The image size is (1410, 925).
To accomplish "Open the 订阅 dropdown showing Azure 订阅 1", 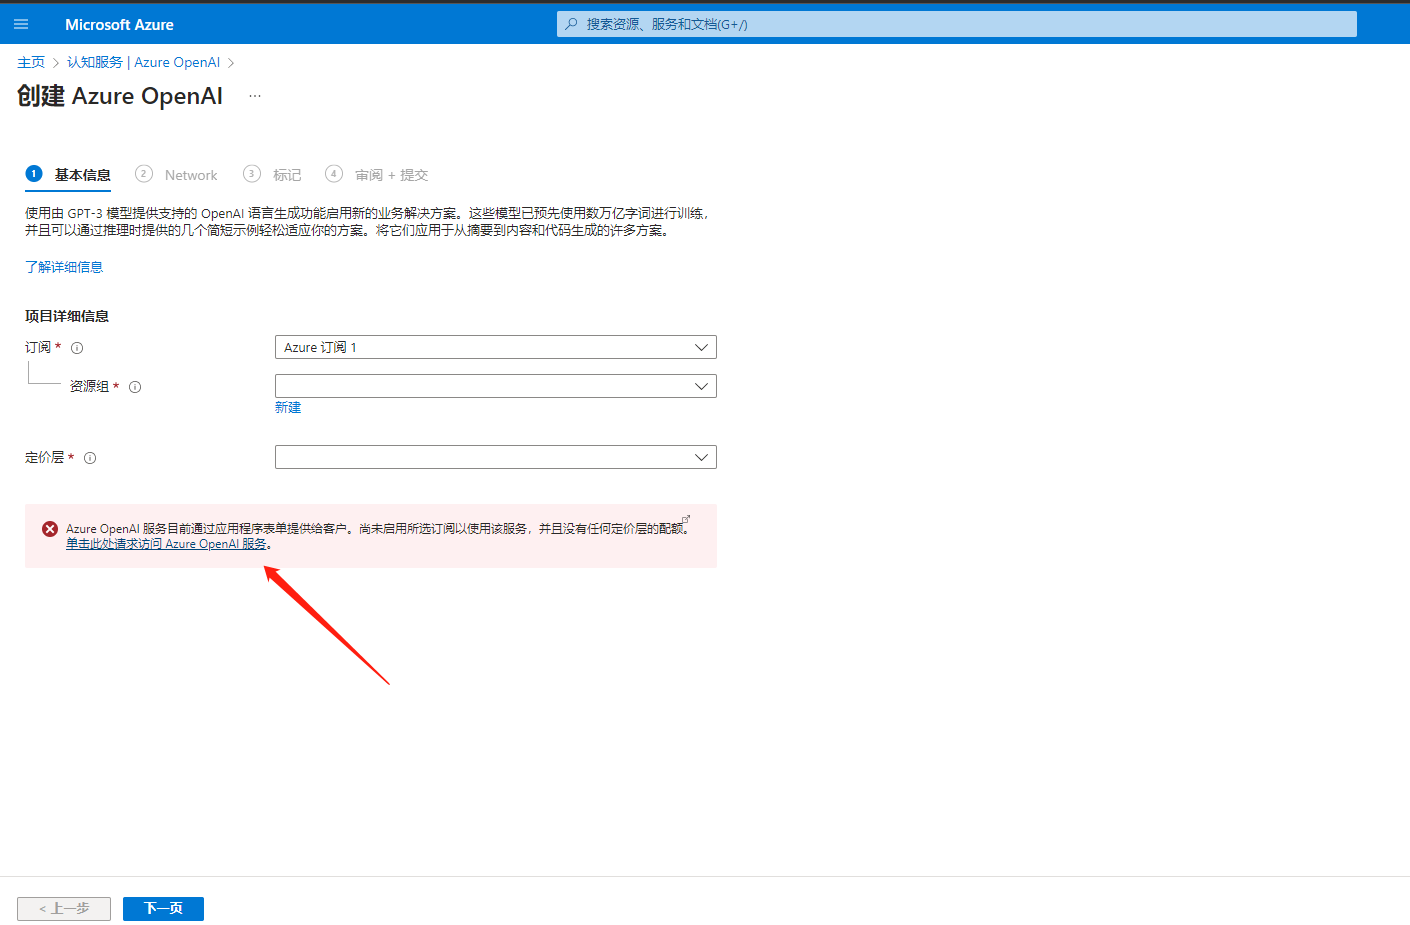I will click(496, 347).
